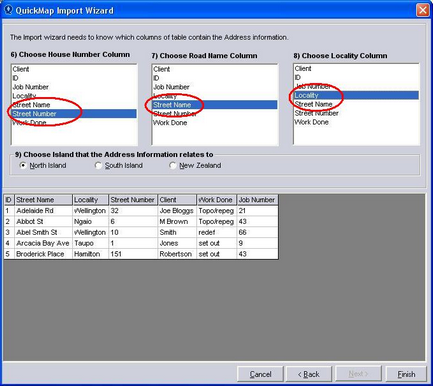The height and width of the screenshot is (386, 433).
Task: Click the Hamilton locality cell
Action: (x=90, y=254)
